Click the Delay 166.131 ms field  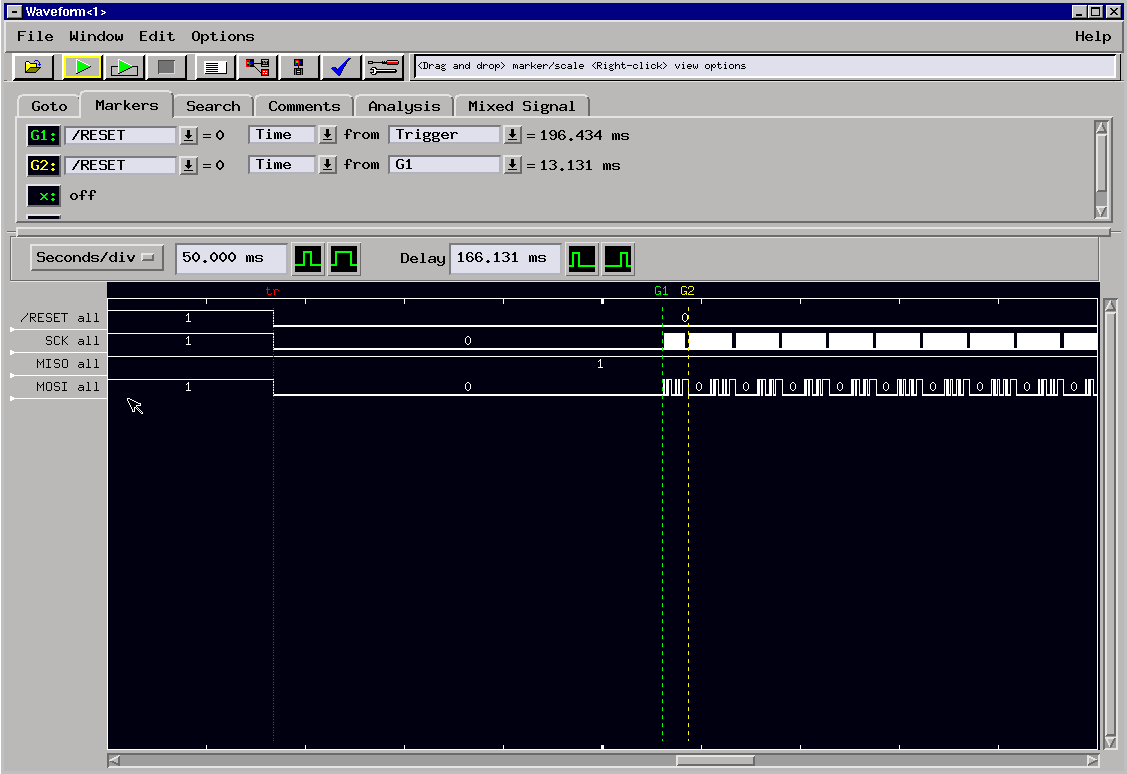(505, 258)
